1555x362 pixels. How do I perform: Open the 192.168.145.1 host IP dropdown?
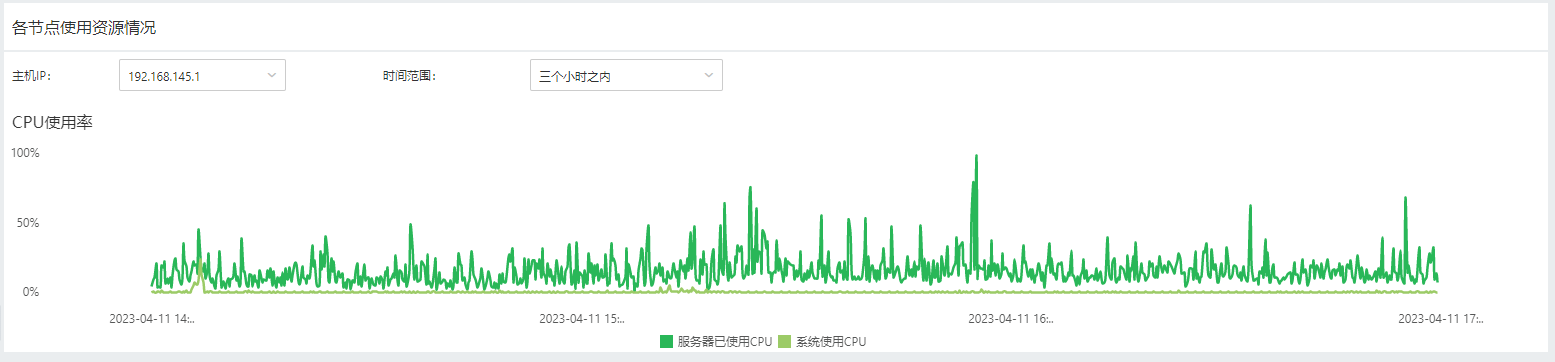click(x=202, y=75)
